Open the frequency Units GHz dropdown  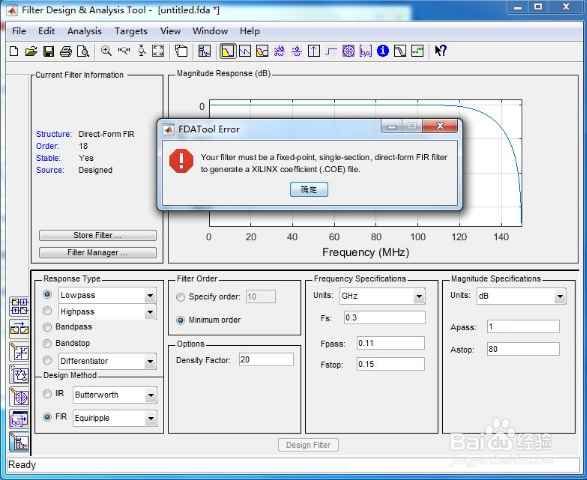(x=419, y=297)
